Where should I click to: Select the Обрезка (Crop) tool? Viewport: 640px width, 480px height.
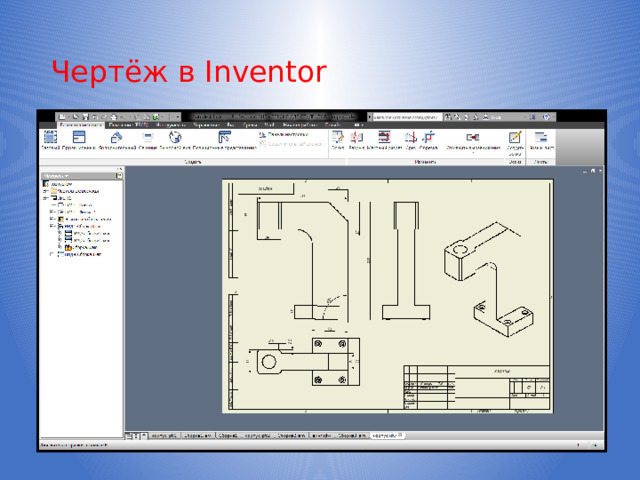[x=429, y=140]
